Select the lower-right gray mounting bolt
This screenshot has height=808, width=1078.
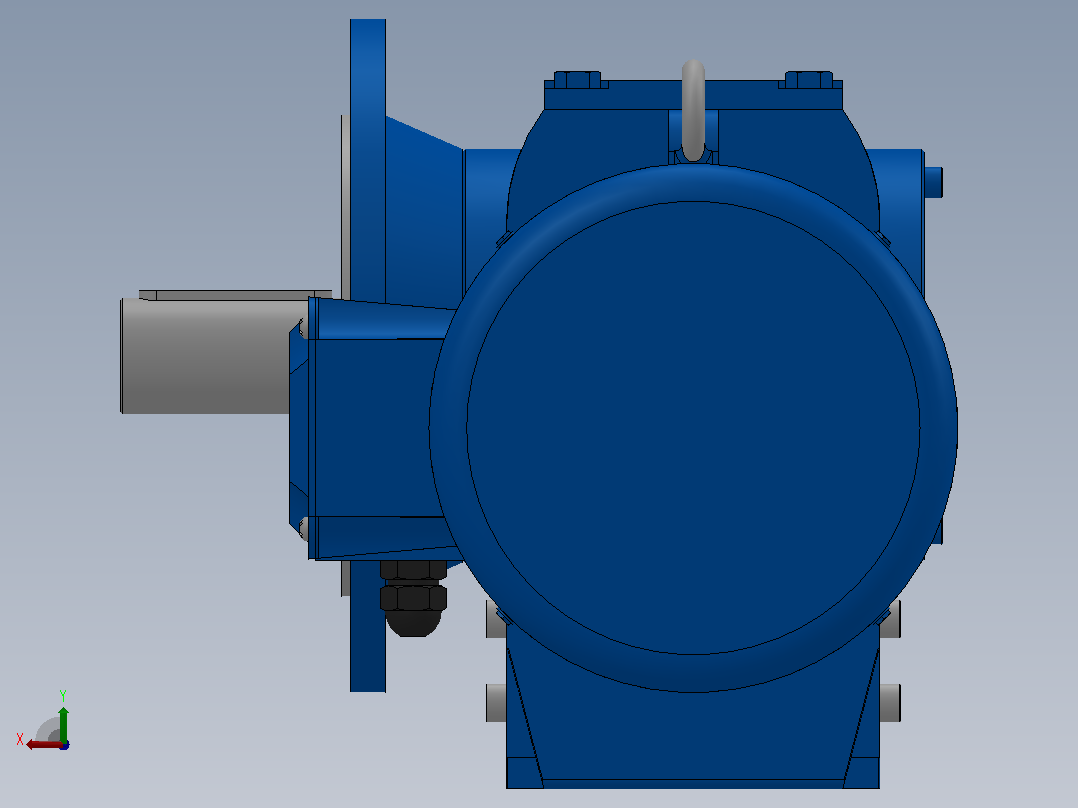[x=890, y=703]
